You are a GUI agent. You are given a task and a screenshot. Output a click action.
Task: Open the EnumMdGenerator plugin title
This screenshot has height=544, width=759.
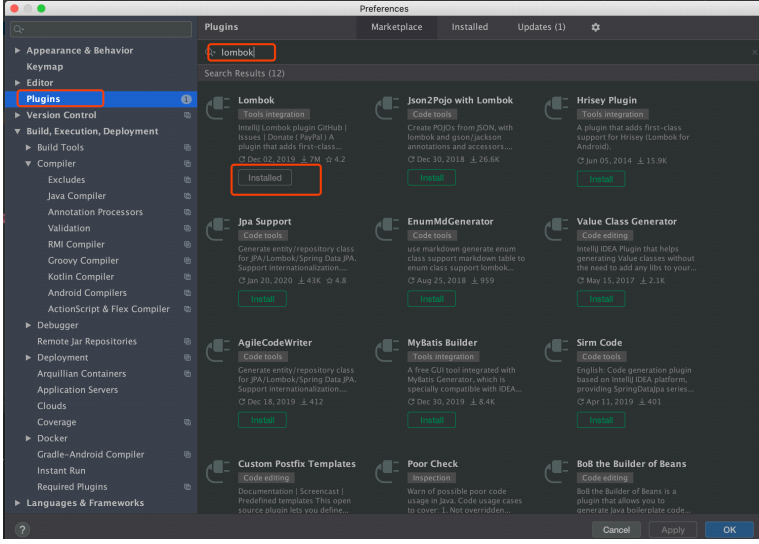(450, 221)
